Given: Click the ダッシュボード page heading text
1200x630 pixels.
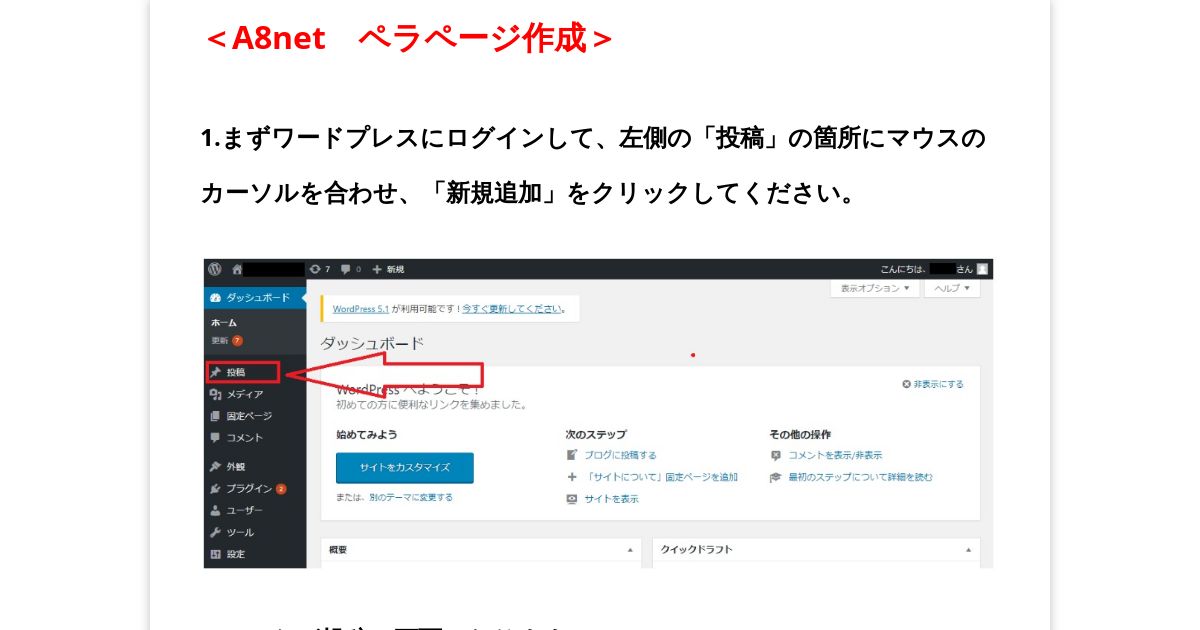Looking at the screenshot, I should pos(372,343).
